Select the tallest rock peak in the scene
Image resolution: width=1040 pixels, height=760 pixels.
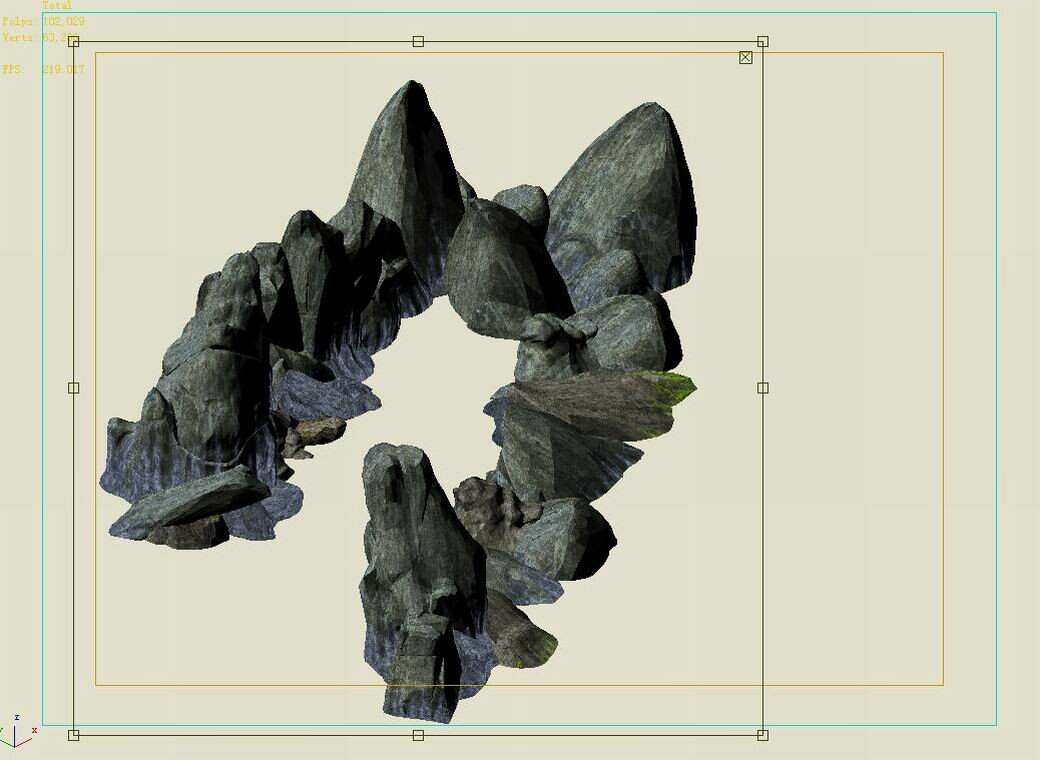coord(412,130)
